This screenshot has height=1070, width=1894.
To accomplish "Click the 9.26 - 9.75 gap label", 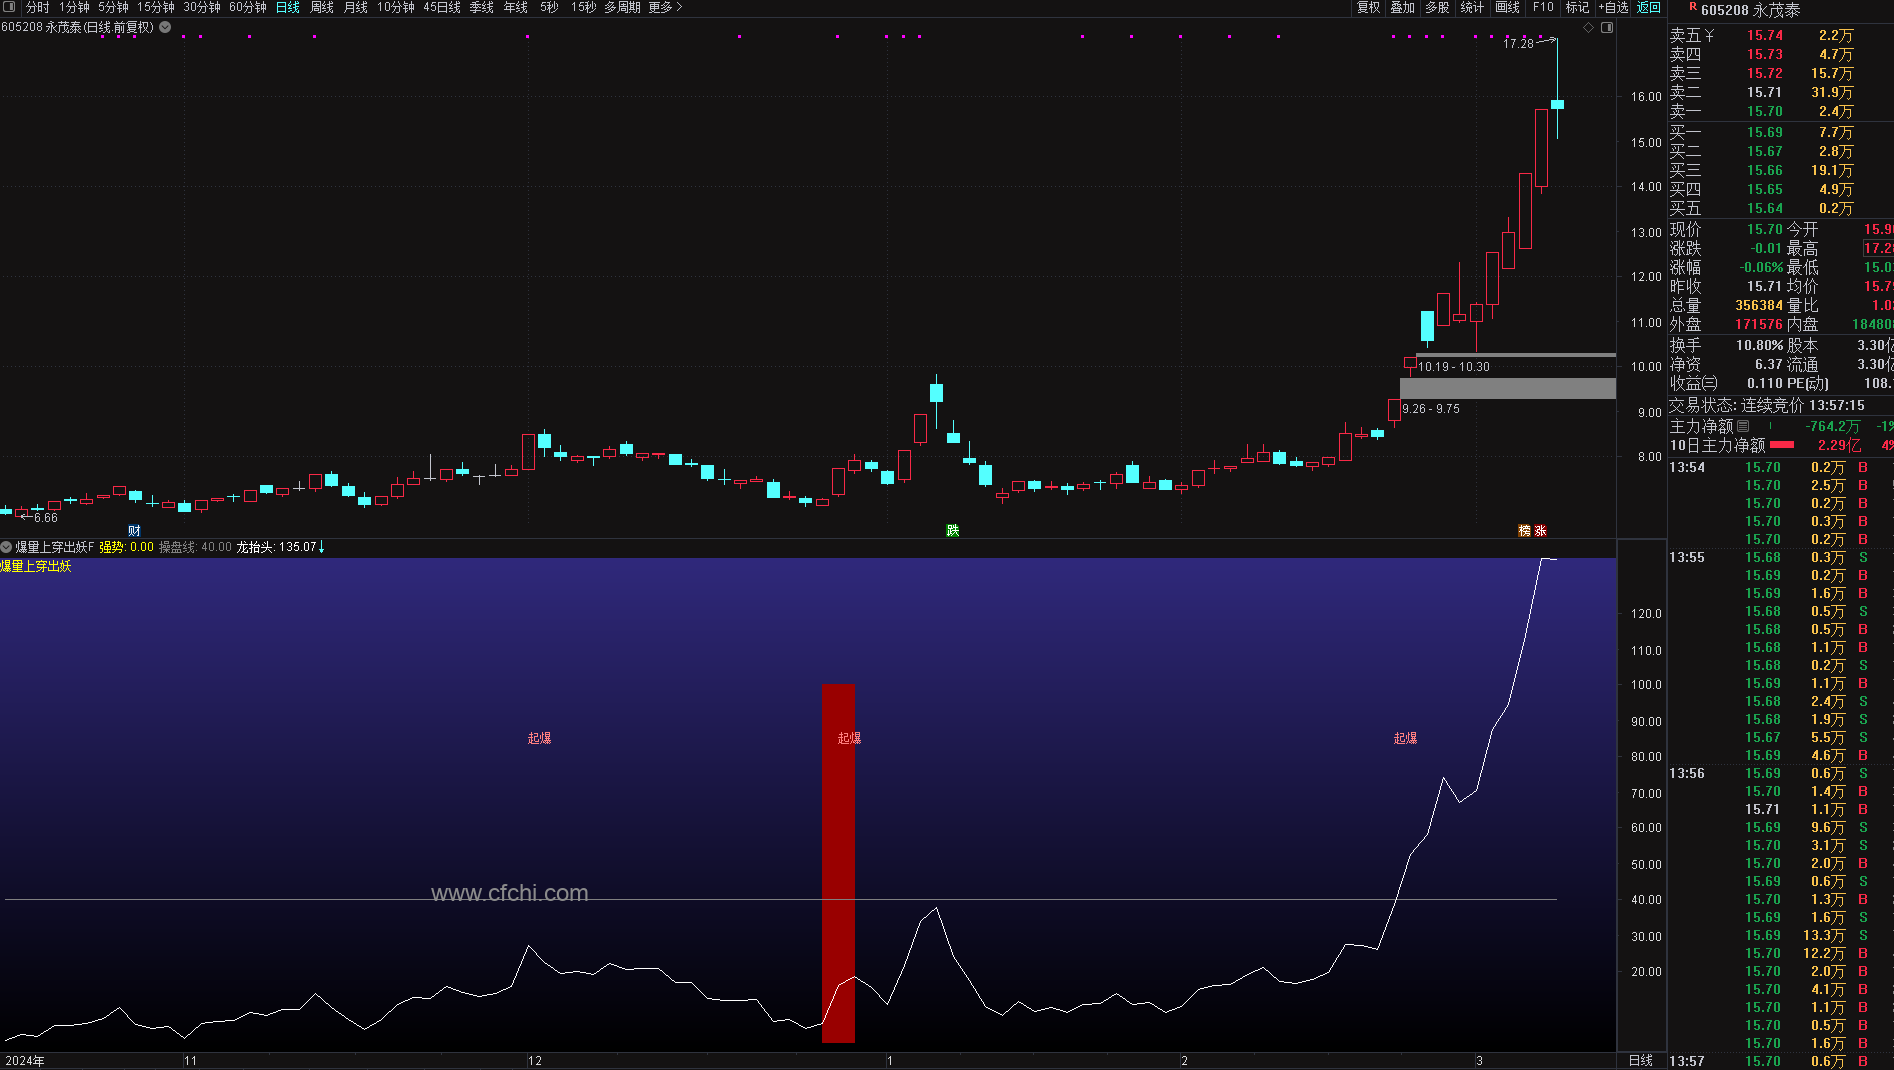I will (x=1431, y=409).
